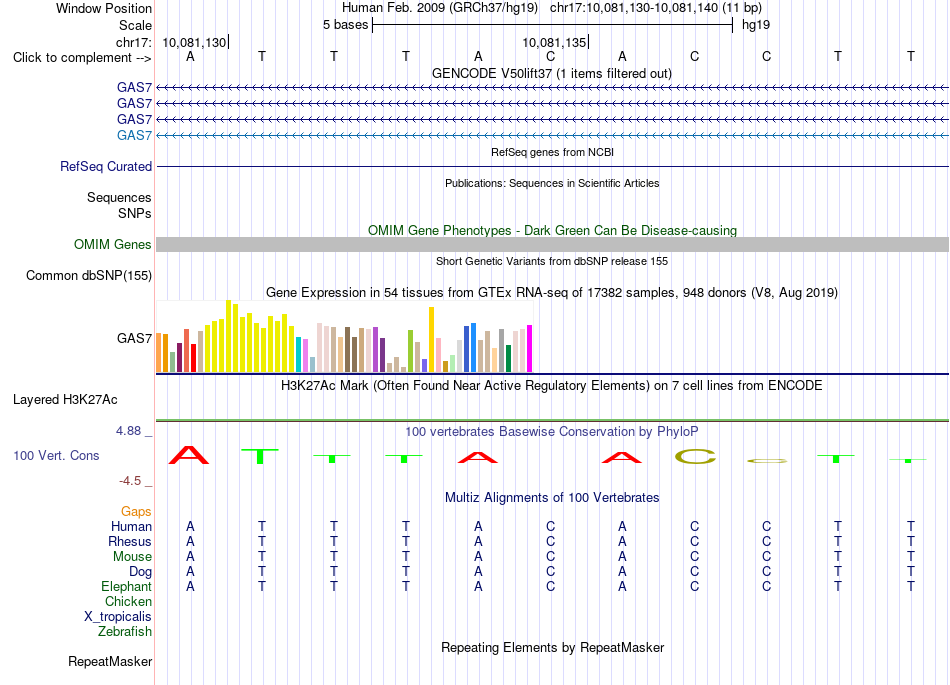The height and width of the screenshot is (685, 950).
Task: Click 'RefSeq genes from NCBI' title
Action: point(552,152)
